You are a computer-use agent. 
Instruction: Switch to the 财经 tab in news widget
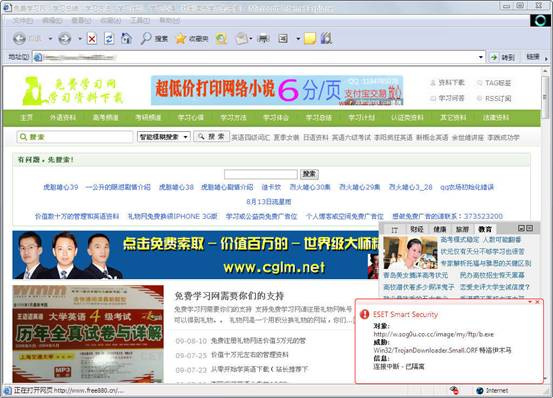pyautogui.click(x=417, y=229)
